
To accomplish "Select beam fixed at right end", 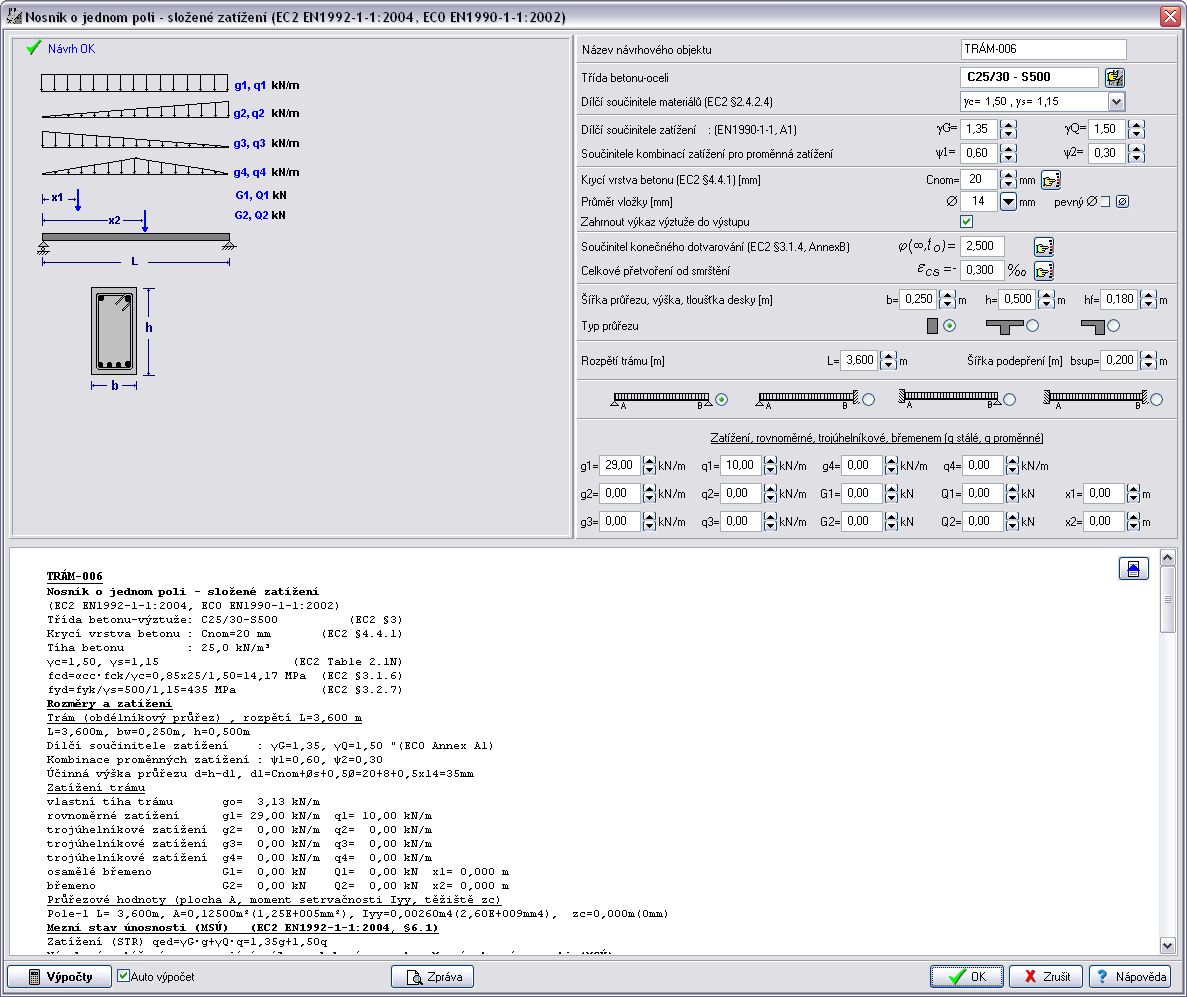I will pyautogui.click(x=868, y=399).
